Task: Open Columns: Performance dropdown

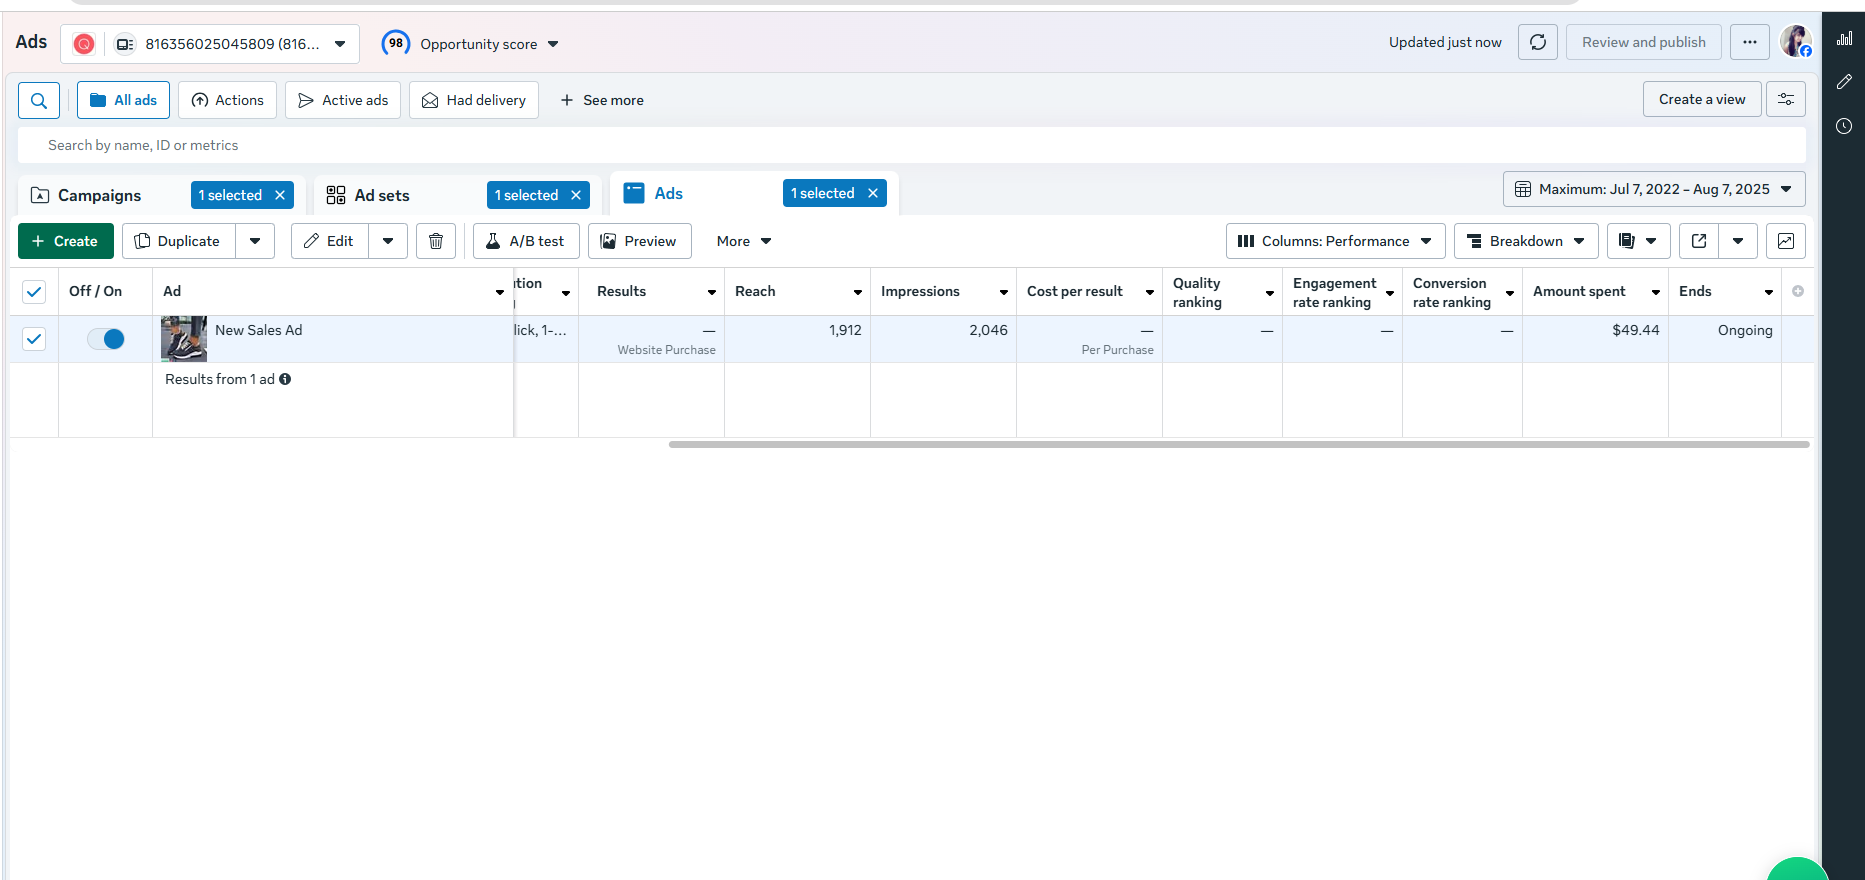Action: [1335, 241]
